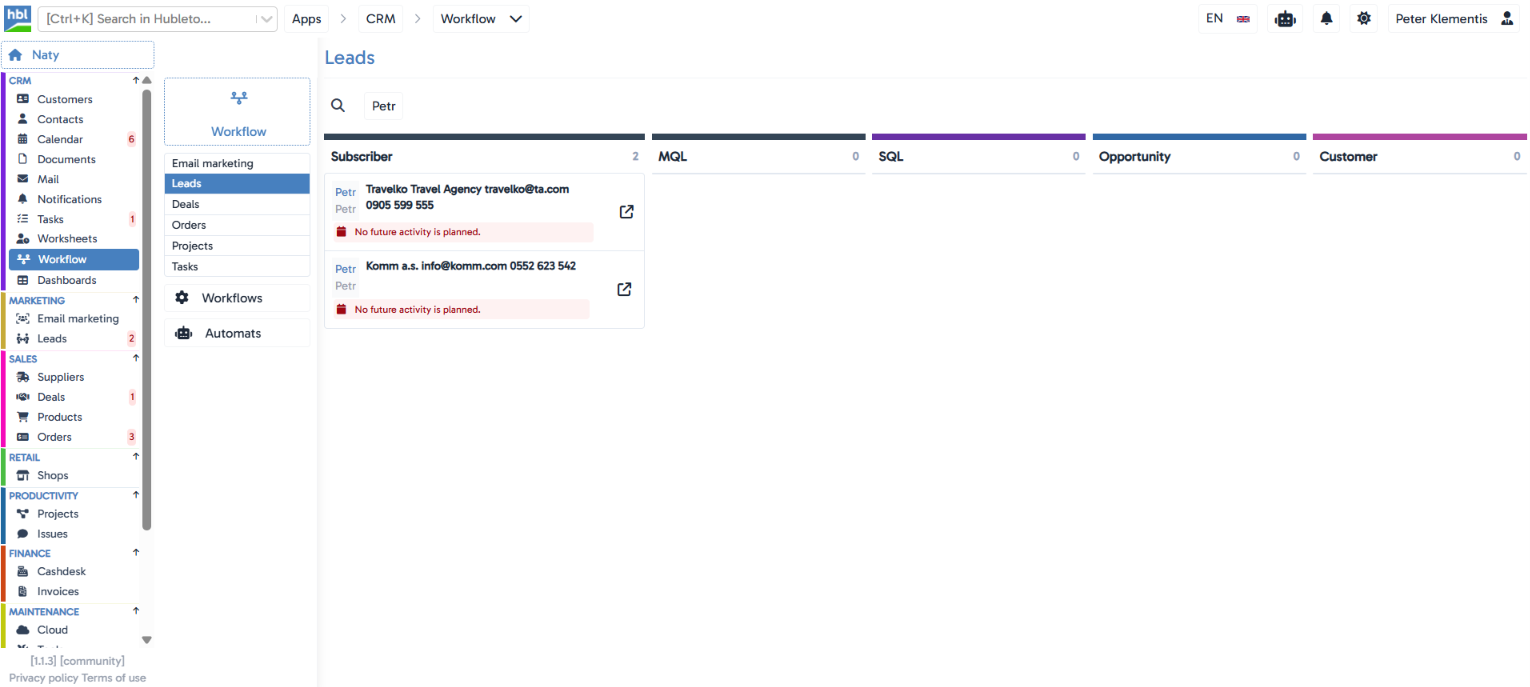Collapse the MARKETING sidebar section
The image size is (1530, 687).
136,300
